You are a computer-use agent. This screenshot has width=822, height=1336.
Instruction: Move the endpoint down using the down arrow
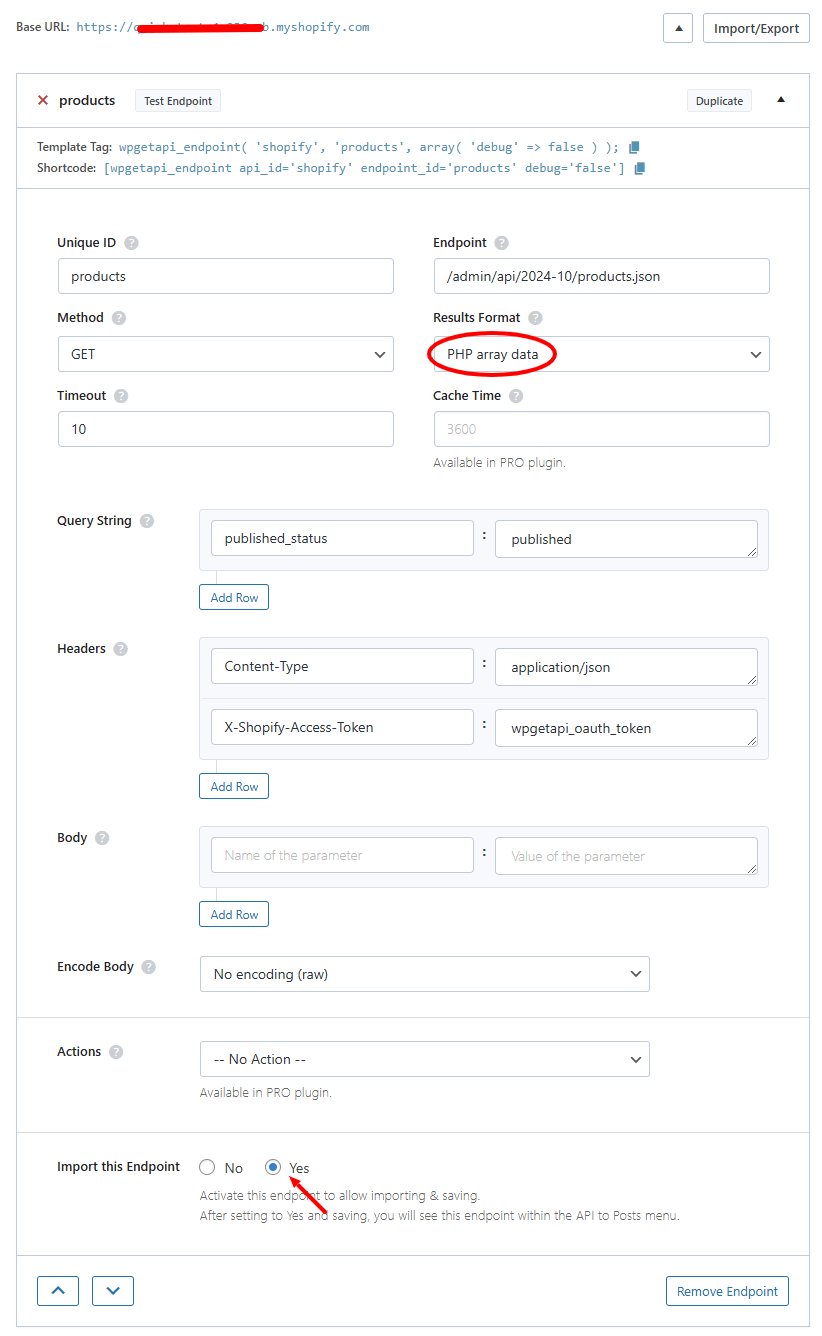pyautogui.click(x=112, y=1291)
